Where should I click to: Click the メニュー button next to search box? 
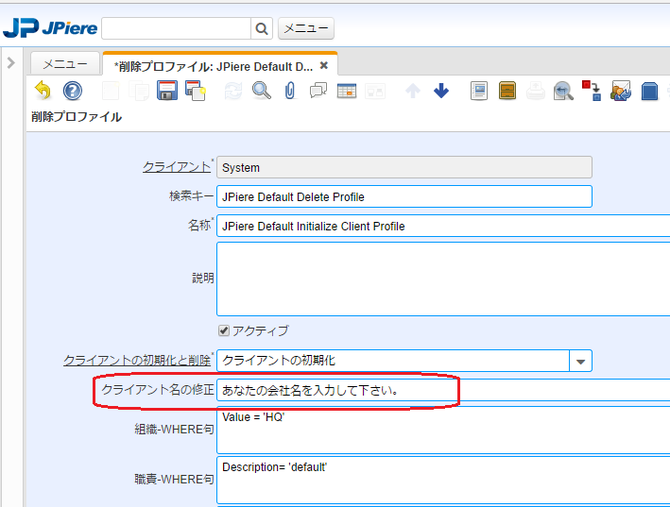[x=306, y=29]
